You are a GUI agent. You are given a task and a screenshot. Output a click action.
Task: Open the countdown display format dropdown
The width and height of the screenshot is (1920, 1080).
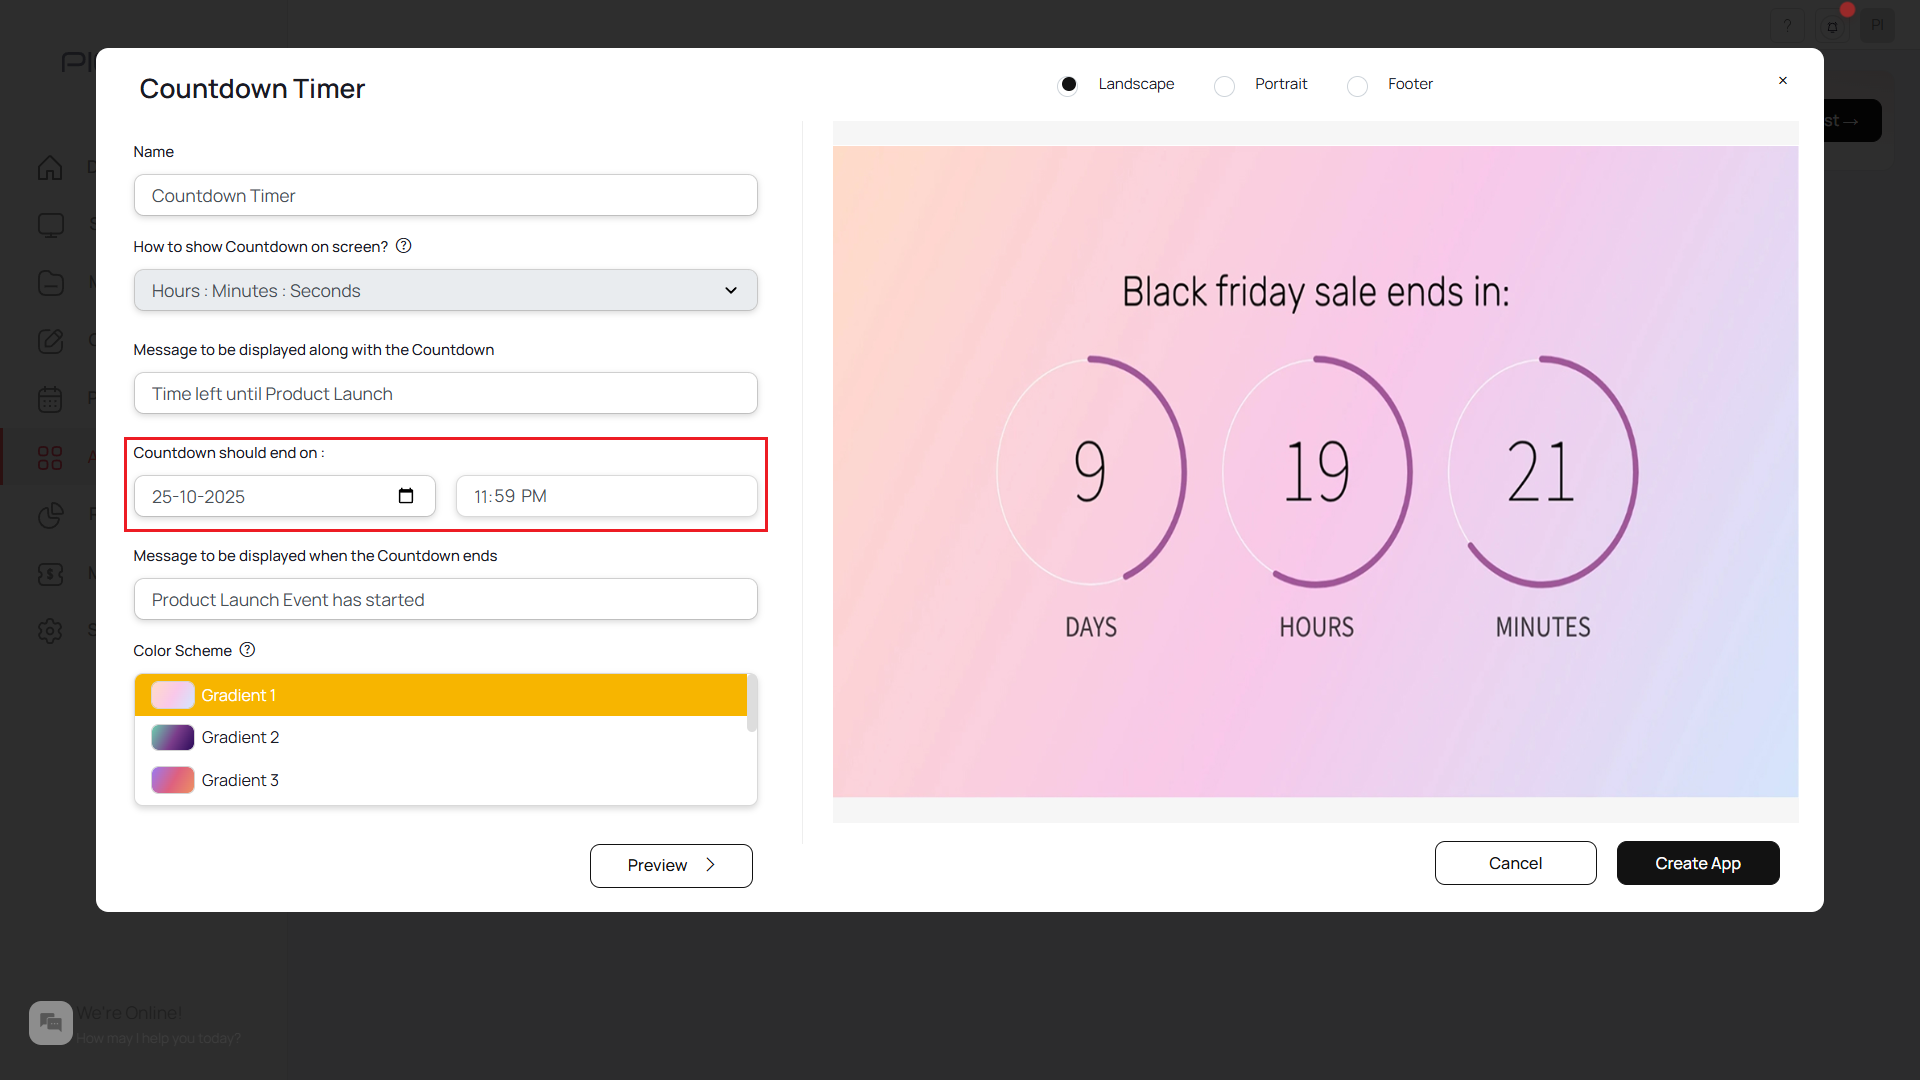point(445,290)
